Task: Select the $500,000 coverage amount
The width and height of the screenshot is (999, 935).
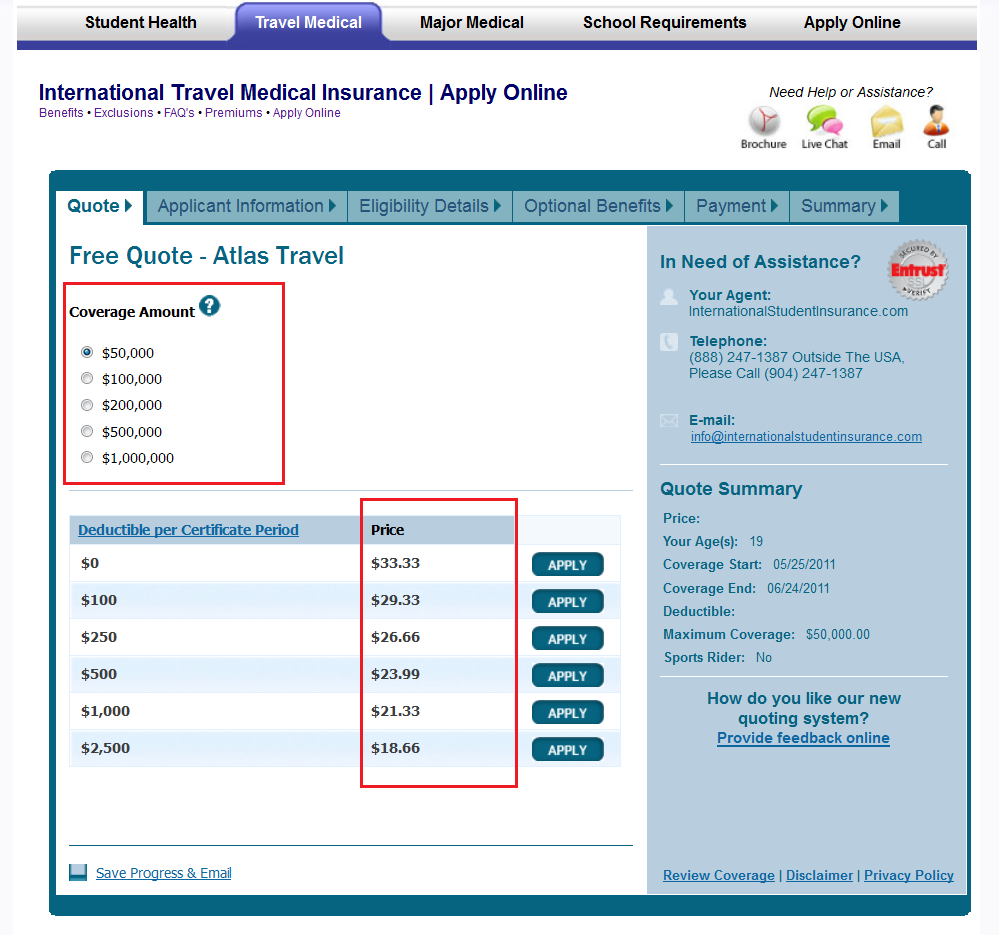Action: tap(87, 431)
